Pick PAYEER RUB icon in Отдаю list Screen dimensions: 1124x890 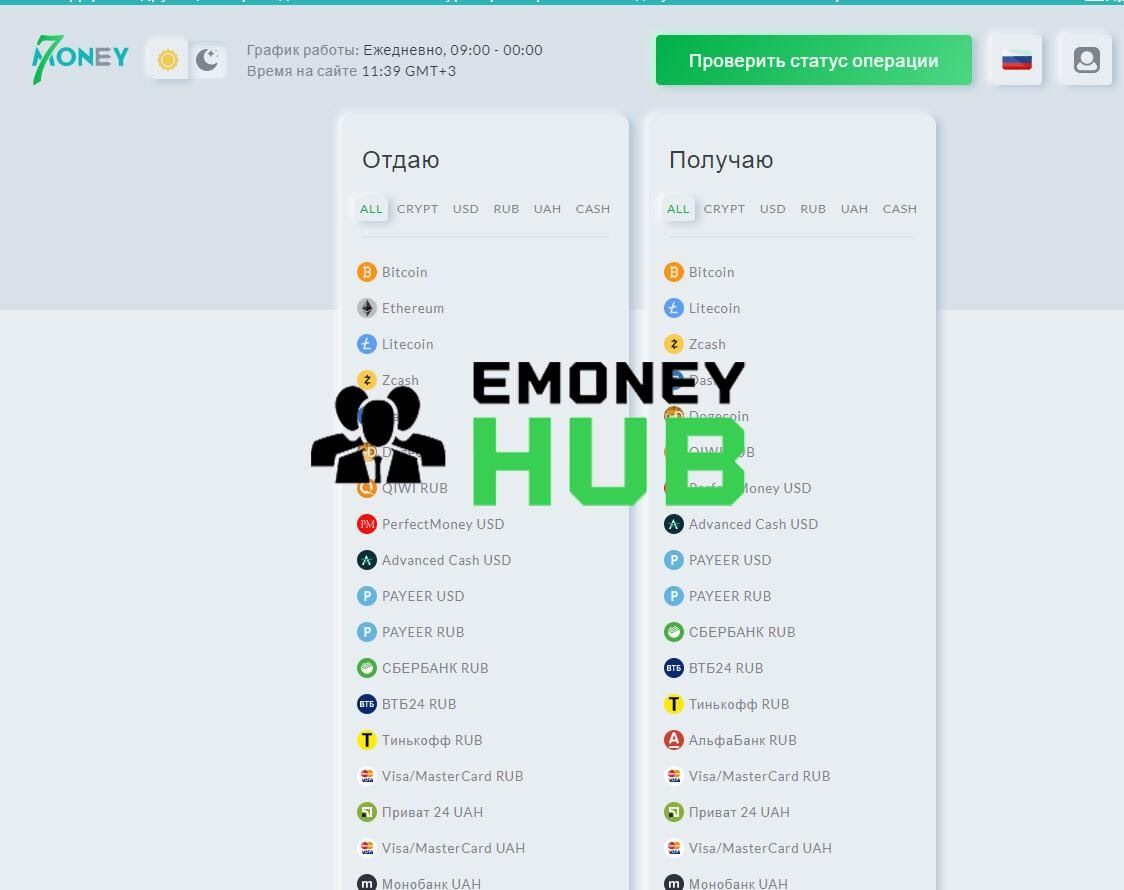[x=367, y=632]
